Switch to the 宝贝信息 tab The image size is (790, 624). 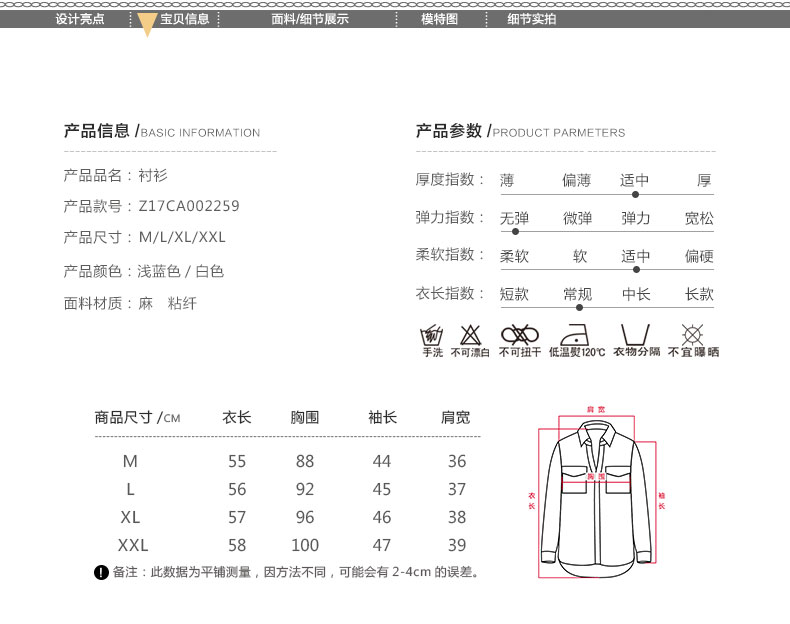click(x=185, y=19)
